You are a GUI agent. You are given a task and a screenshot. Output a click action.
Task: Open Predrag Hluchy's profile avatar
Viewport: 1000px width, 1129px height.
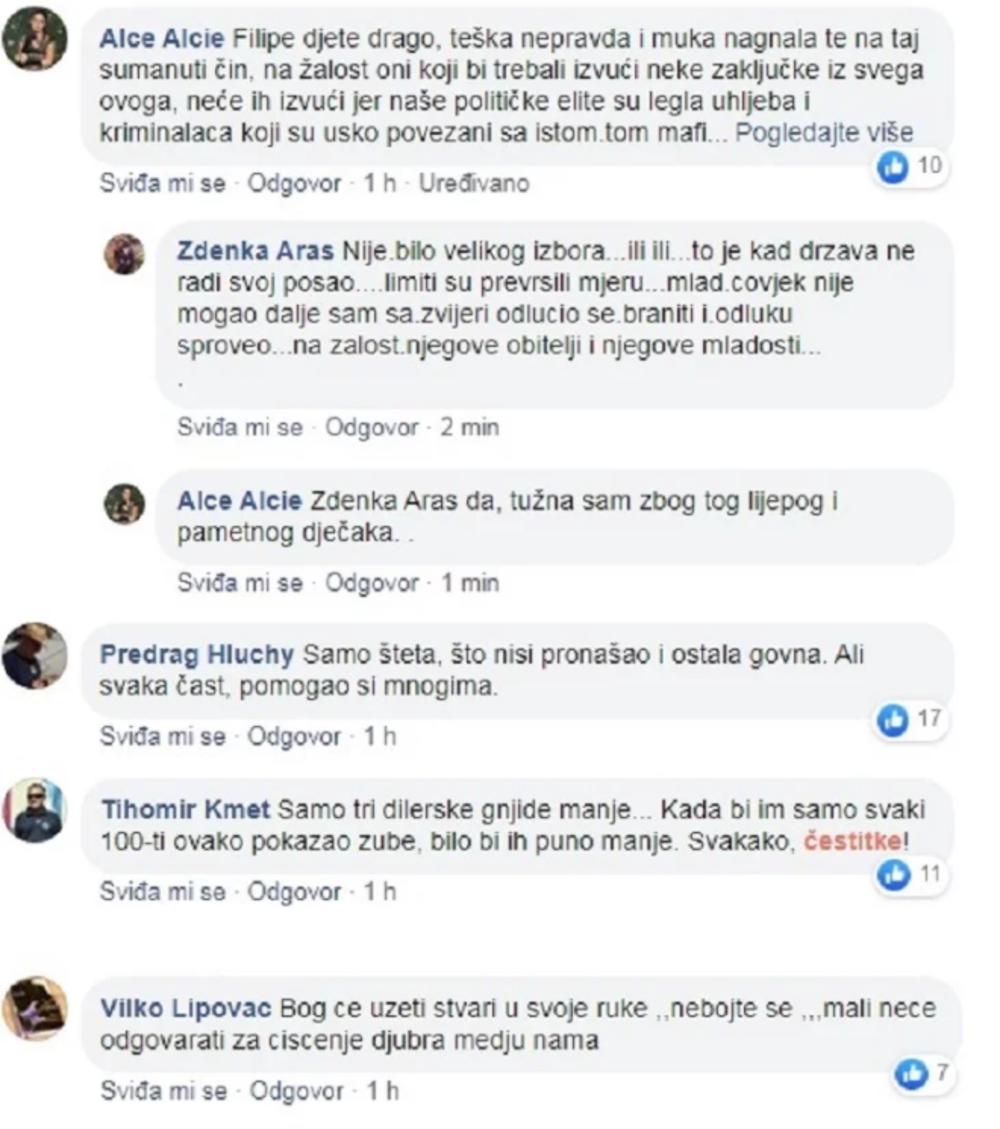tap(35, 655)
